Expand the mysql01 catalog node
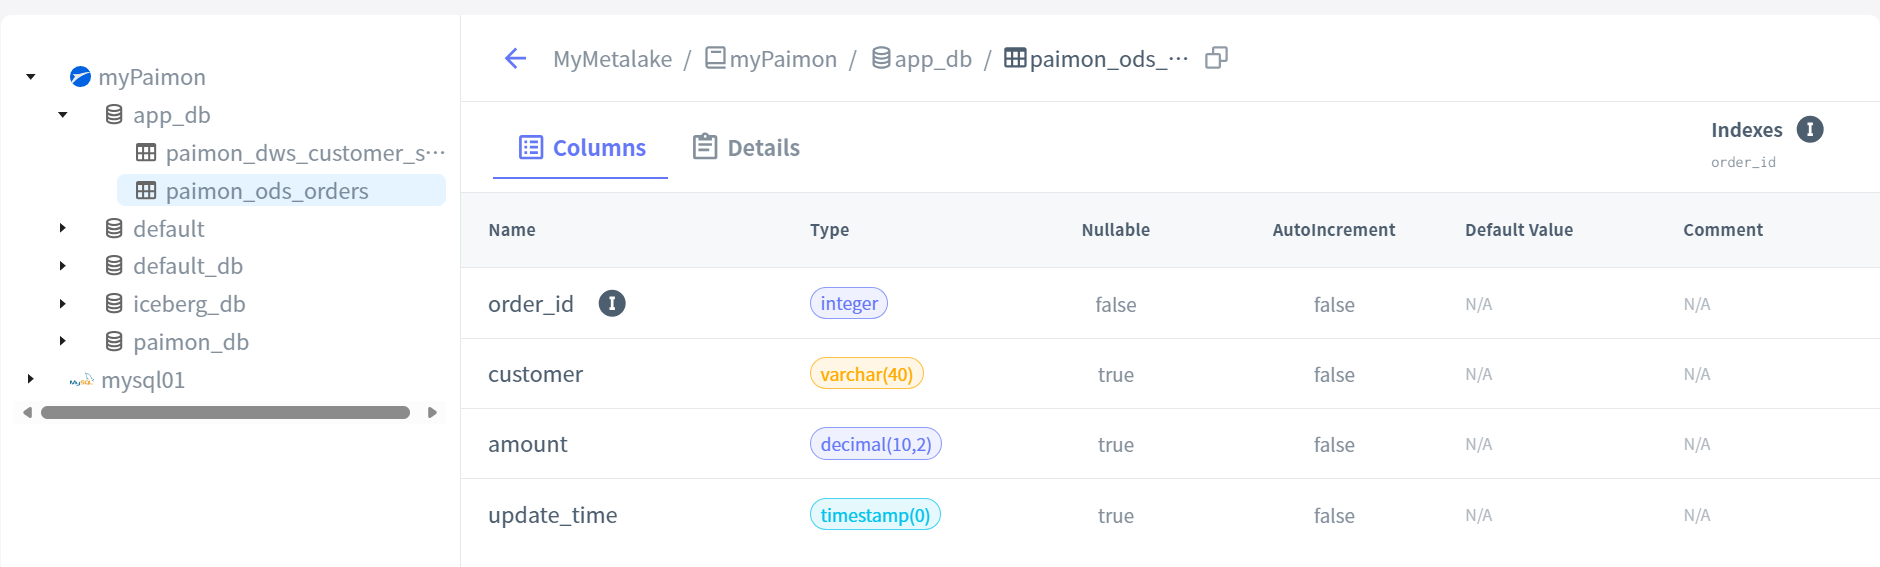 coord(31,380)
